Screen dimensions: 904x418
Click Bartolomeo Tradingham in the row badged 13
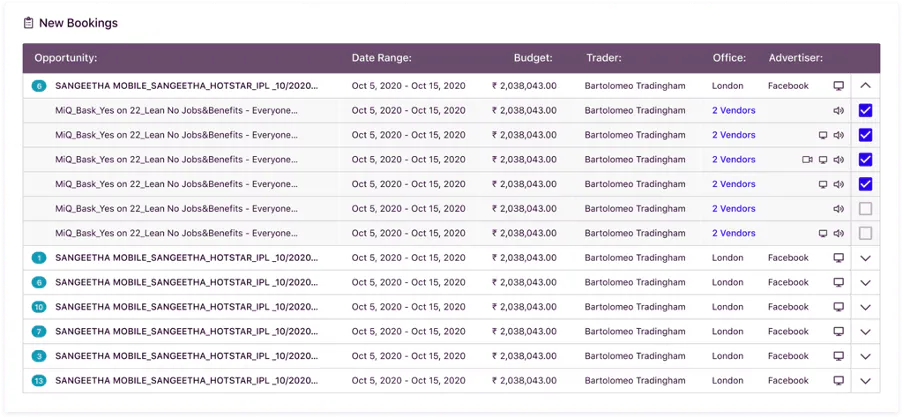(635, 381)
